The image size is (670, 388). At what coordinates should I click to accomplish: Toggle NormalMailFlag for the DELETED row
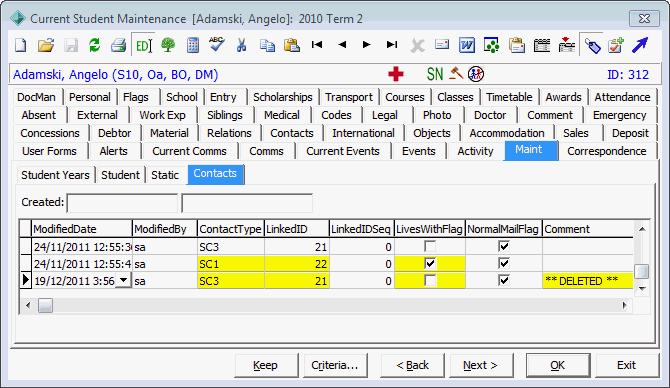[x=504, y=280]
